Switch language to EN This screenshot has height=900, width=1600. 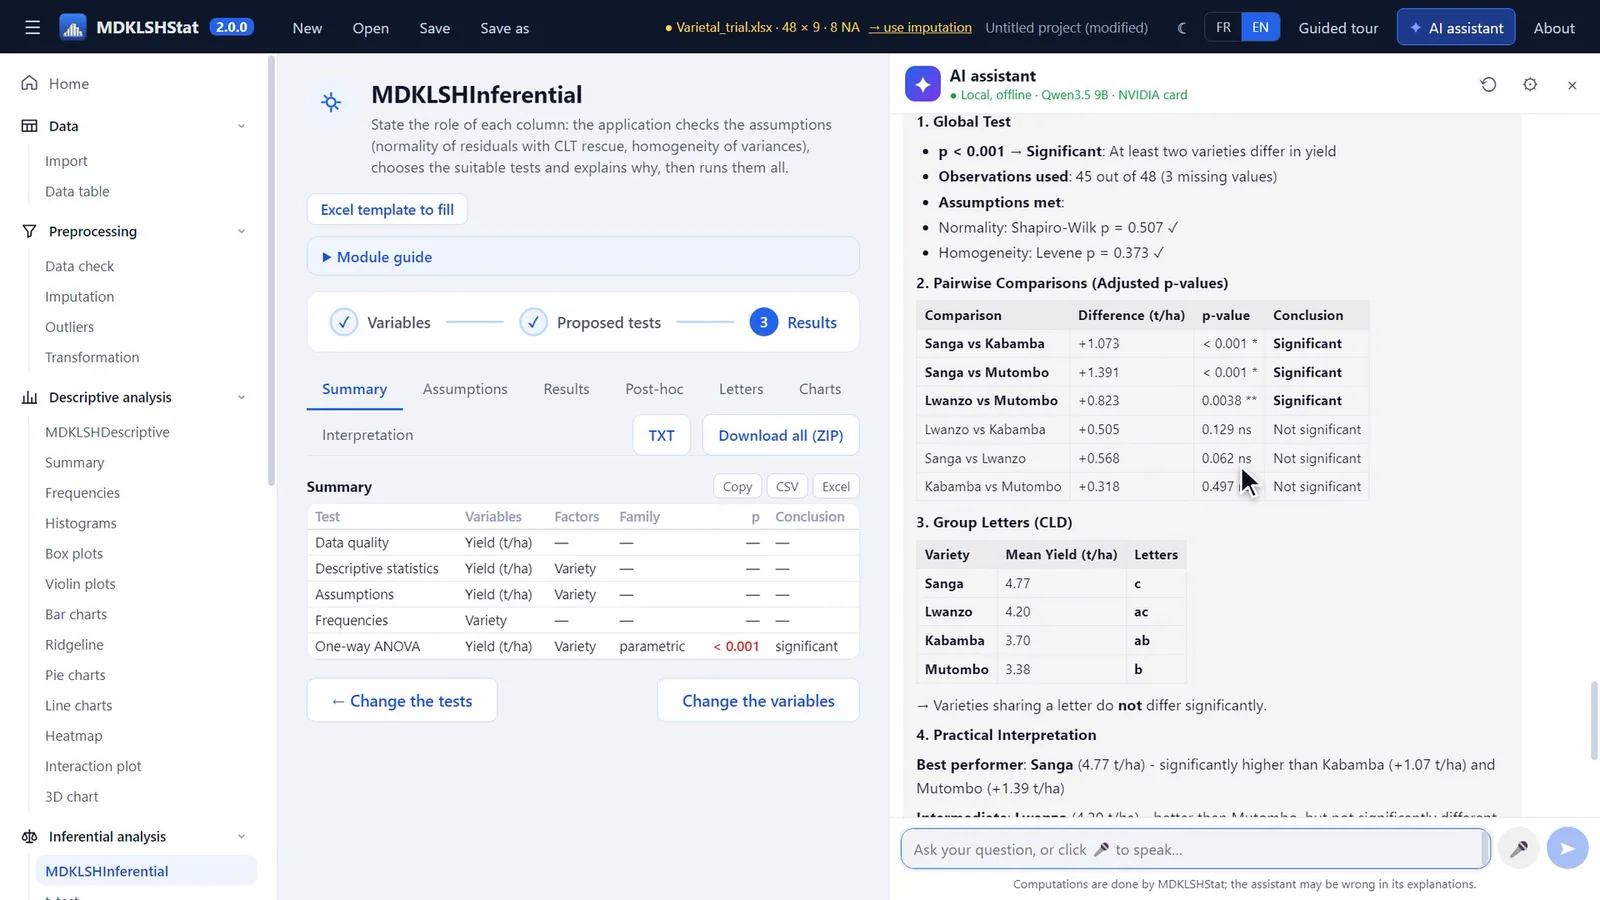tap(1260, 27)
